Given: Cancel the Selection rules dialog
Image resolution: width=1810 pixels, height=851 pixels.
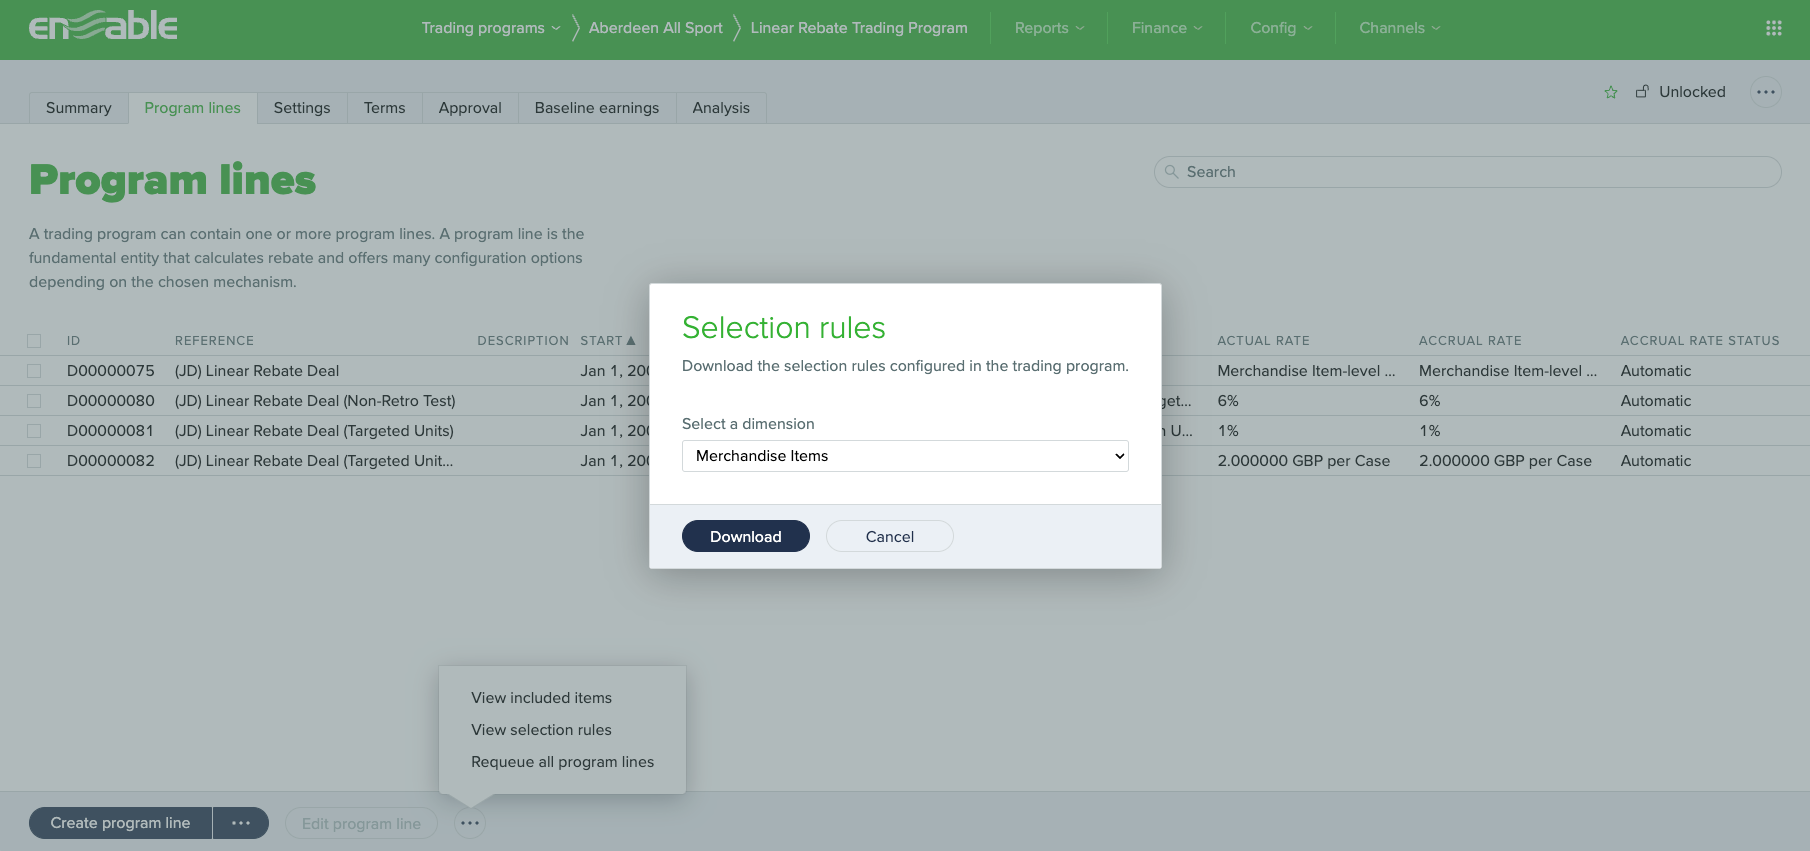Looking at the screenshot, I should [x=890, y=536].
